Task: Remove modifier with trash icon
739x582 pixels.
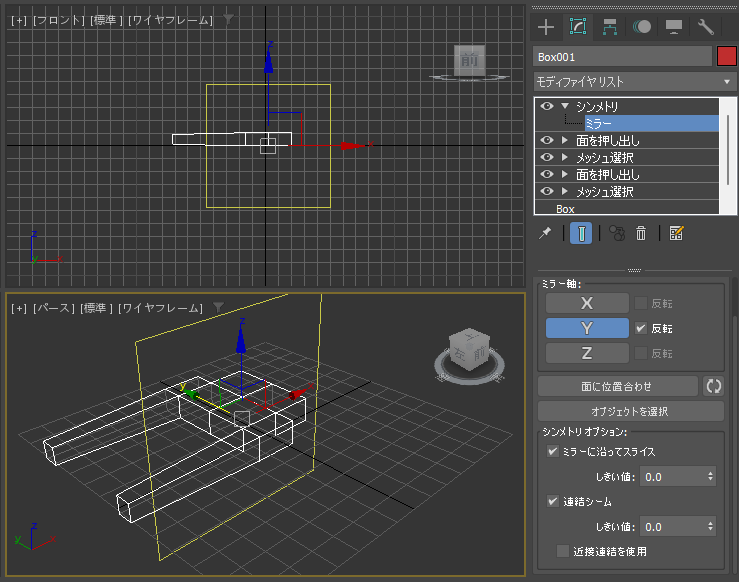Action: 641,233
